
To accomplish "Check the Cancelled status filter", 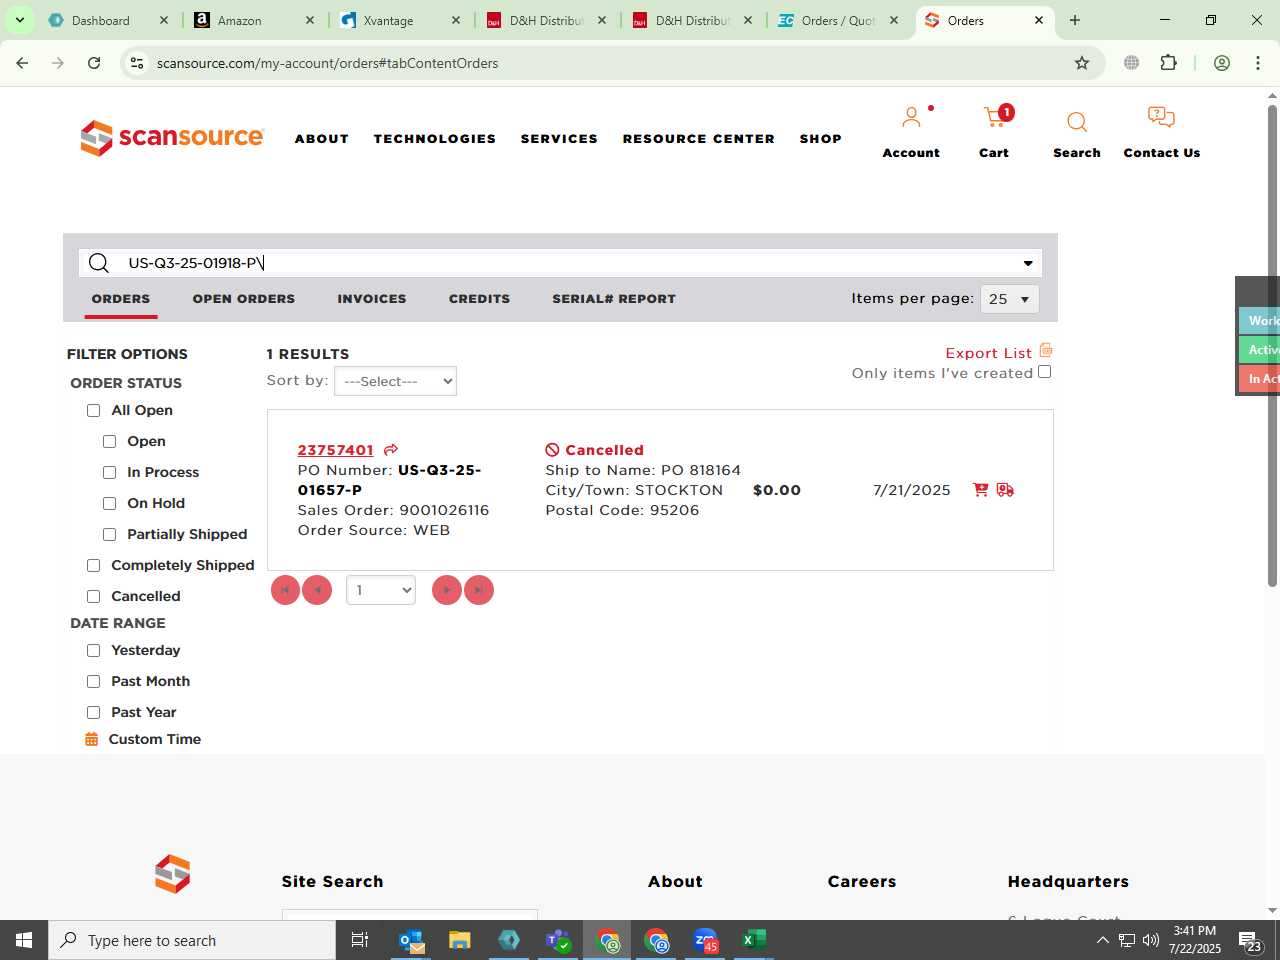I will [x=94, y=597].
